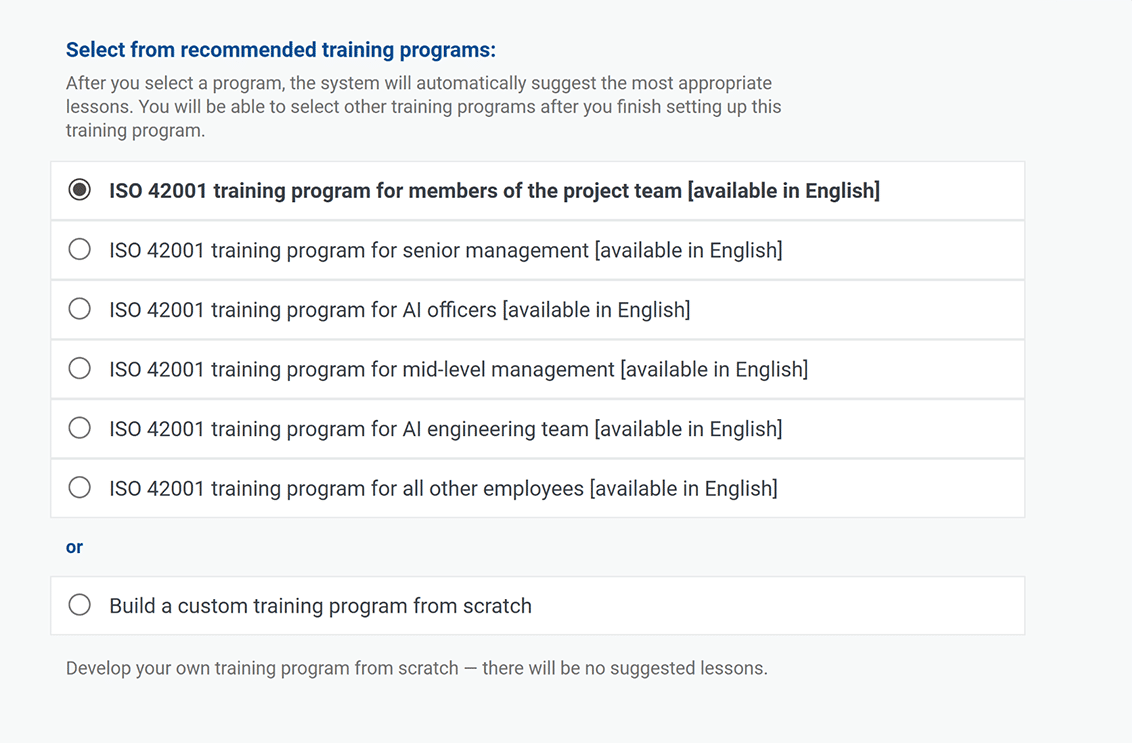1132x743 pixels.
Task: Enable the custom training program radio button
Action: point(80,605)
